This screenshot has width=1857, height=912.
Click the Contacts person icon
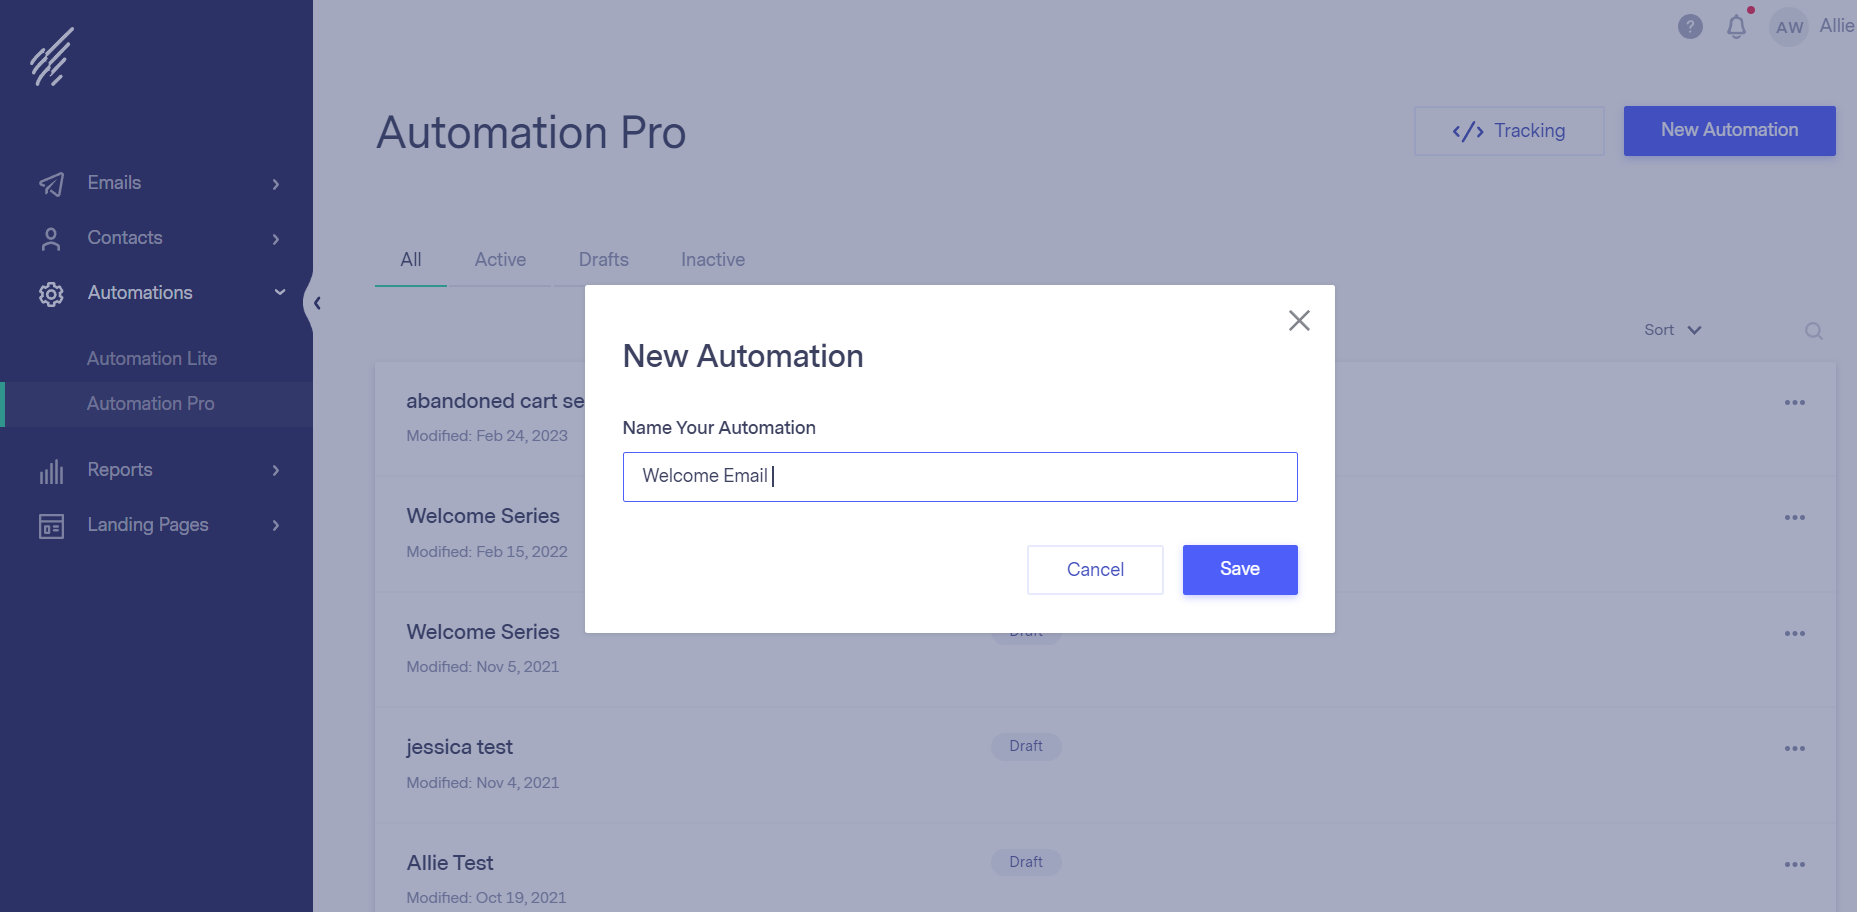click(51, 239)
